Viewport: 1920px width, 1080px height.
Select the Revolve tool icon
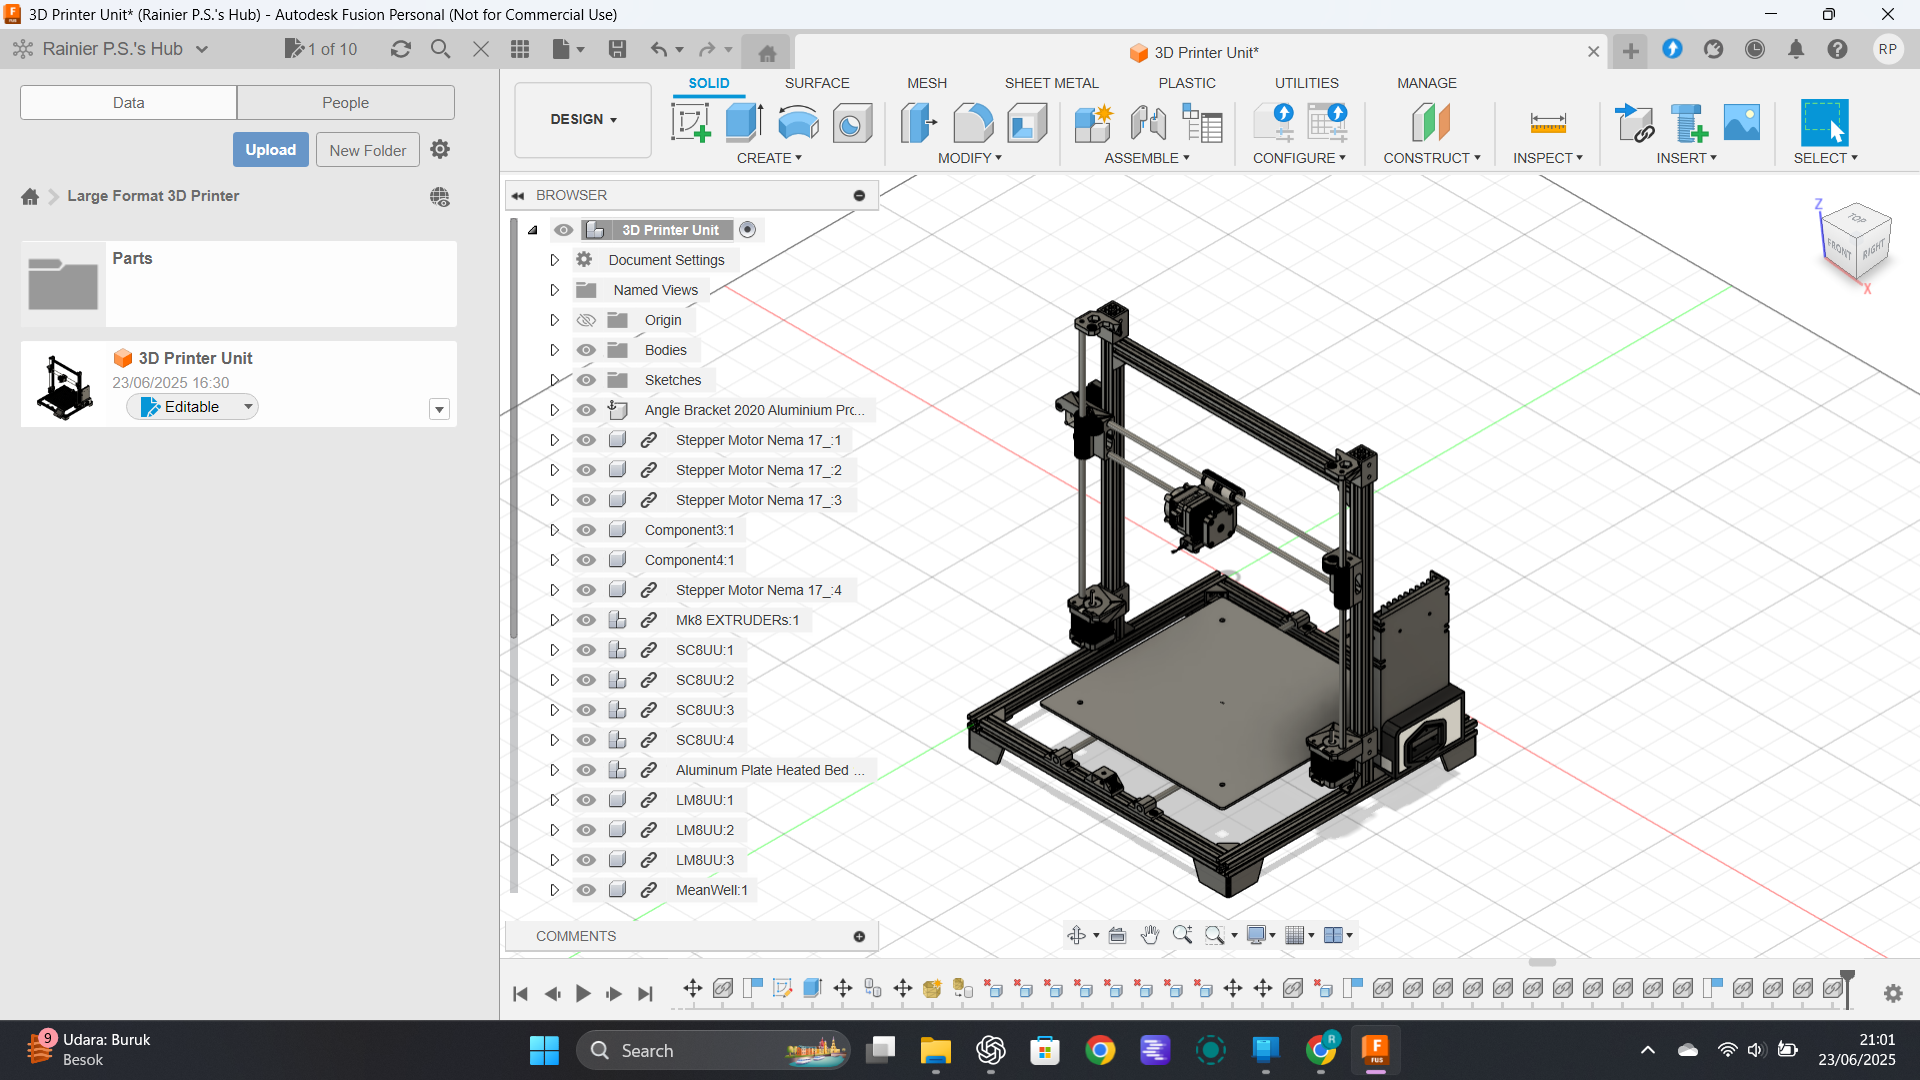point(798,123)
